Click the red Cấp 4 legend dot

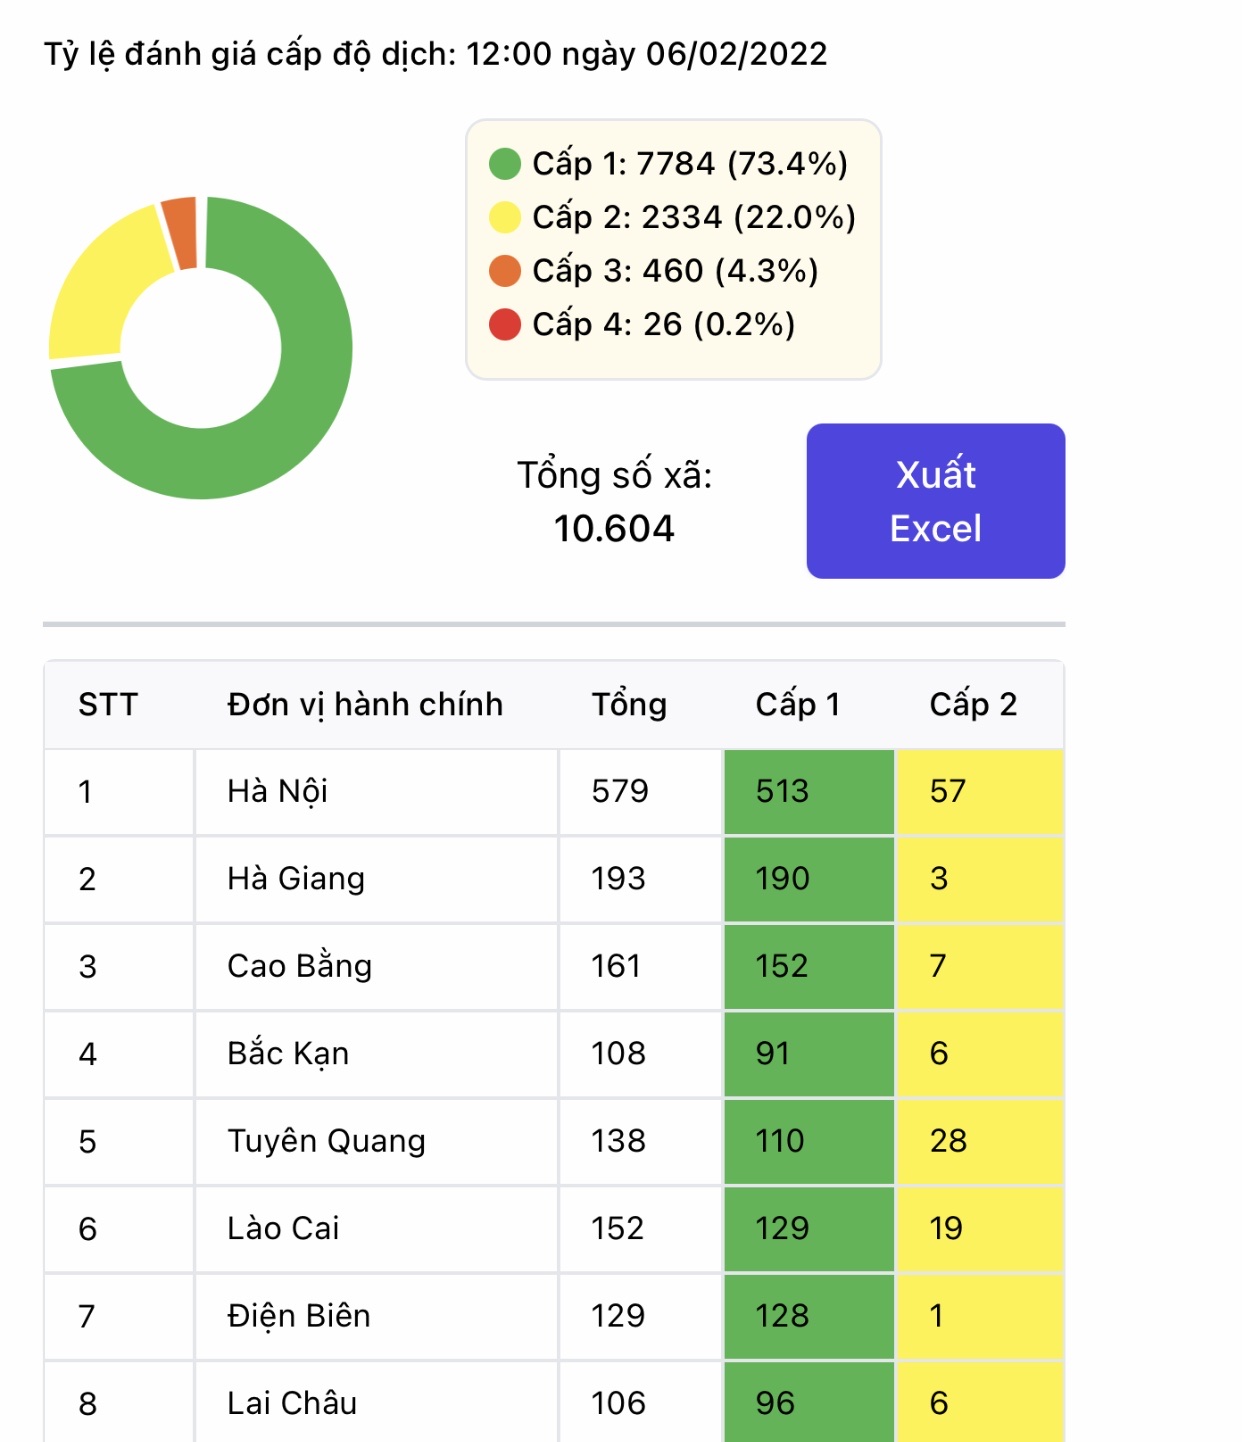coord(505,324)
